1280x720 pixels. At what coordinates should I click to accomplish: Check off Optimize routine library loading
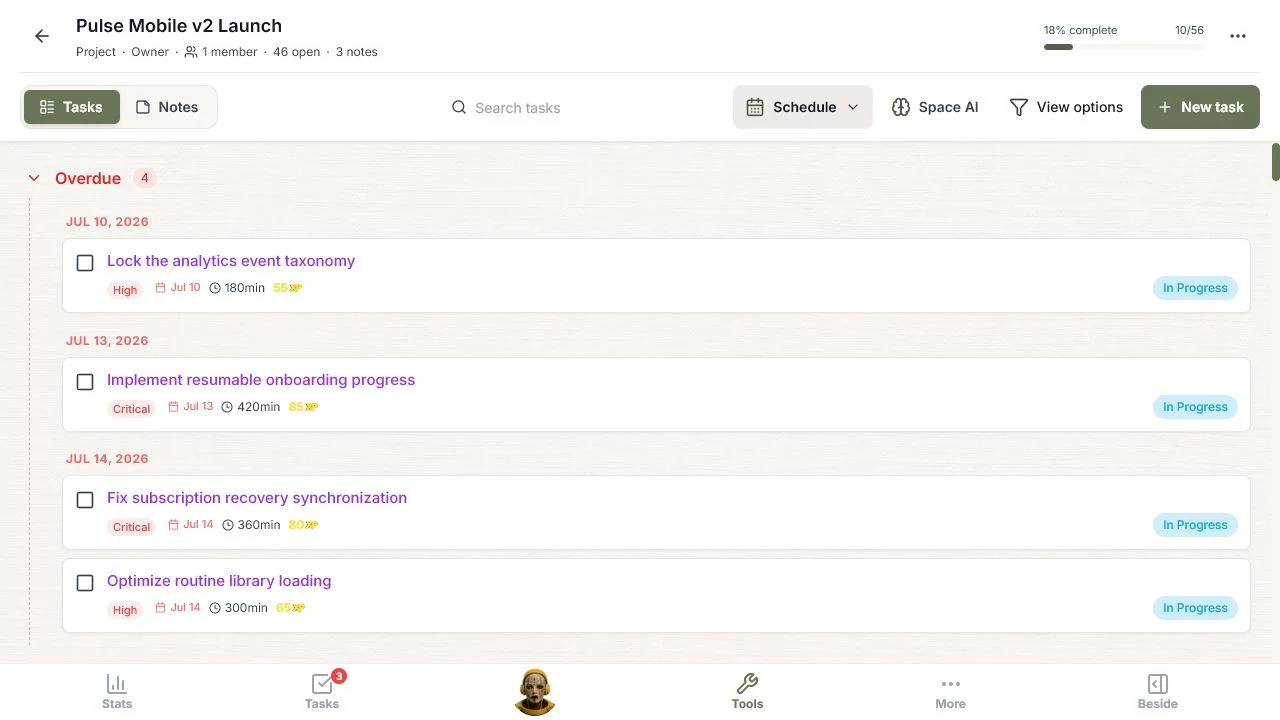click(x=85, y=583)
